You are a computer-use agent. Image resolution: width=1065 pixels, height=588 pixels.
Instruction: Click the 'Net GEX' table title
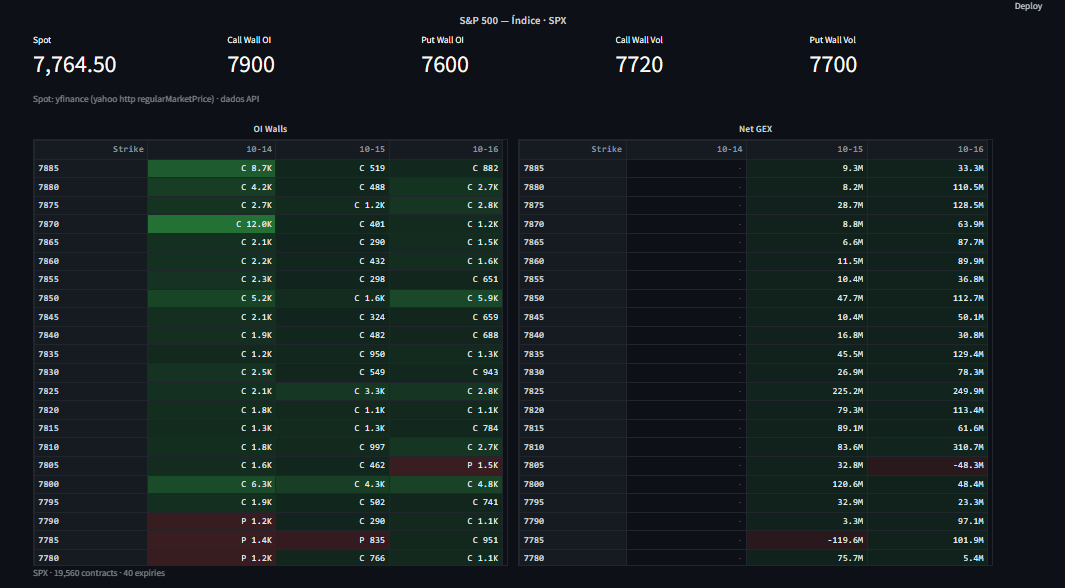pos(755,129)
